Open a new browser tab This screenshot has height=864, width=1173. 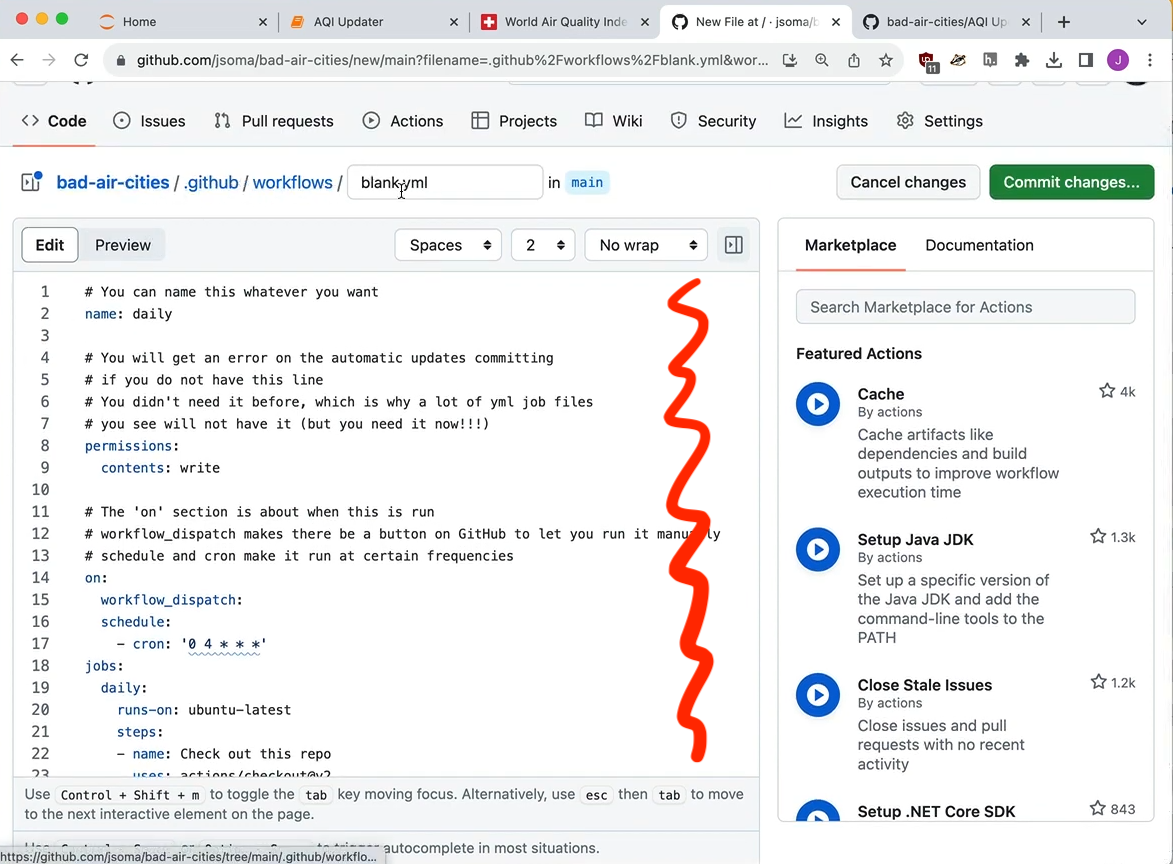(1064, 22)
